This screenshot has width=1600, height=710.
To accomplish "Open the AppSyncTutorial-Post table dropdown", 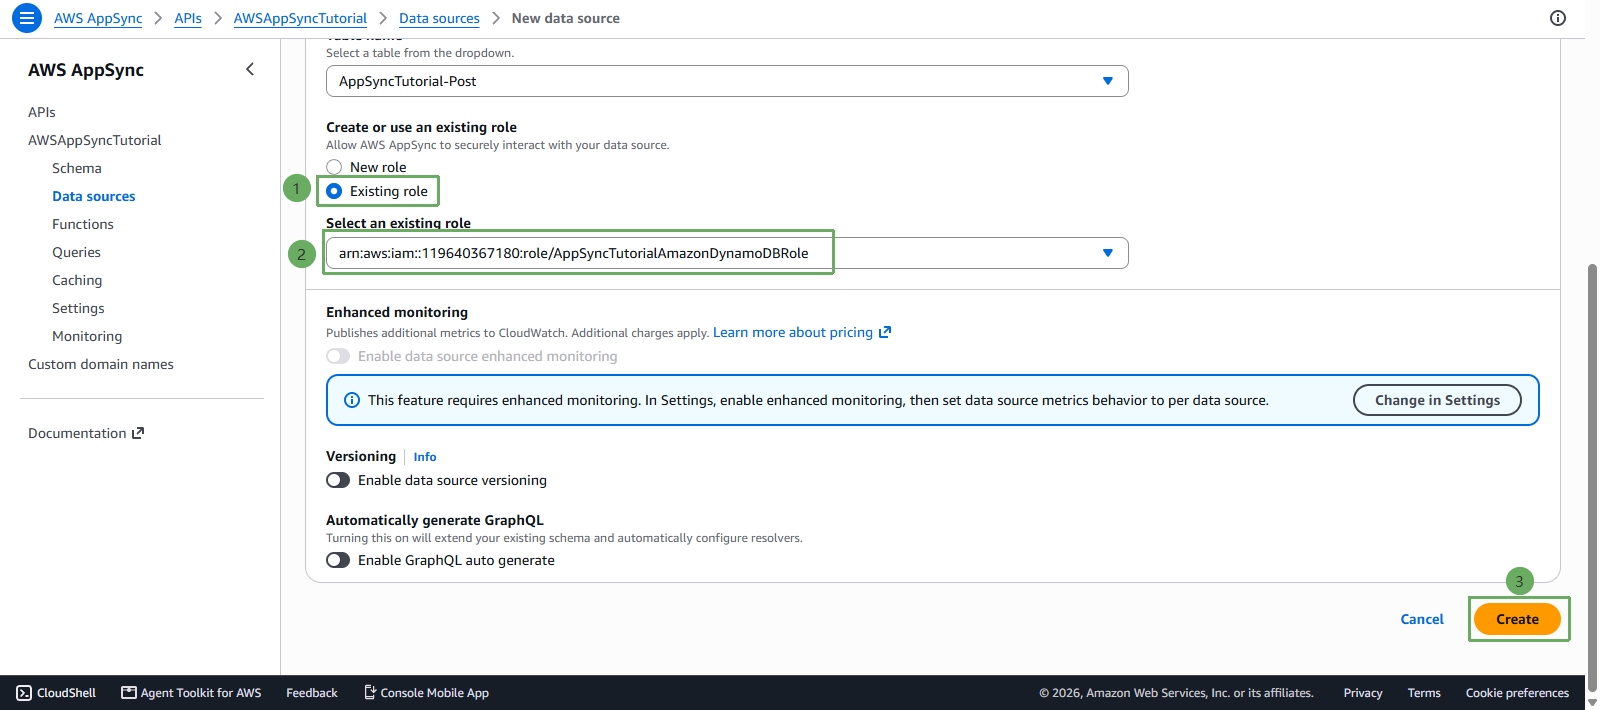I will [x=727, y=81].
